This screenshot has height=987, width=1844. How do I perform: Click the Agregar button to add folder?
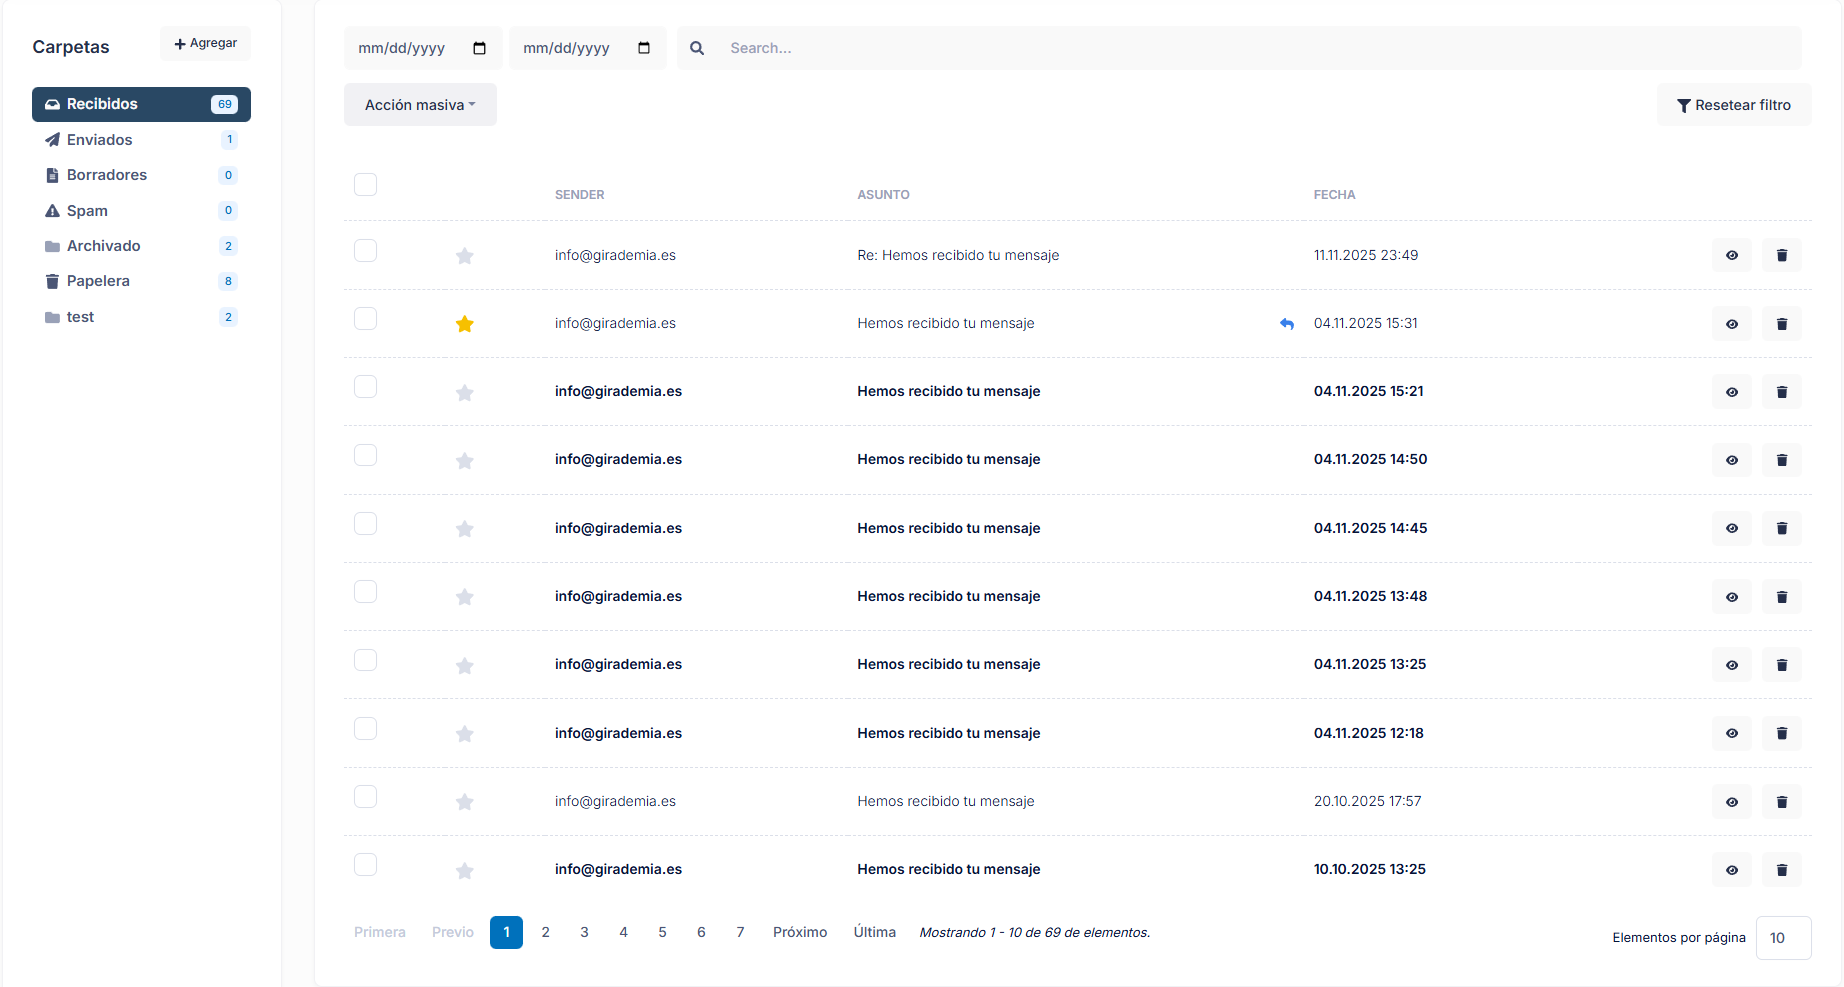pyautogui.click(x=205, y=43)
